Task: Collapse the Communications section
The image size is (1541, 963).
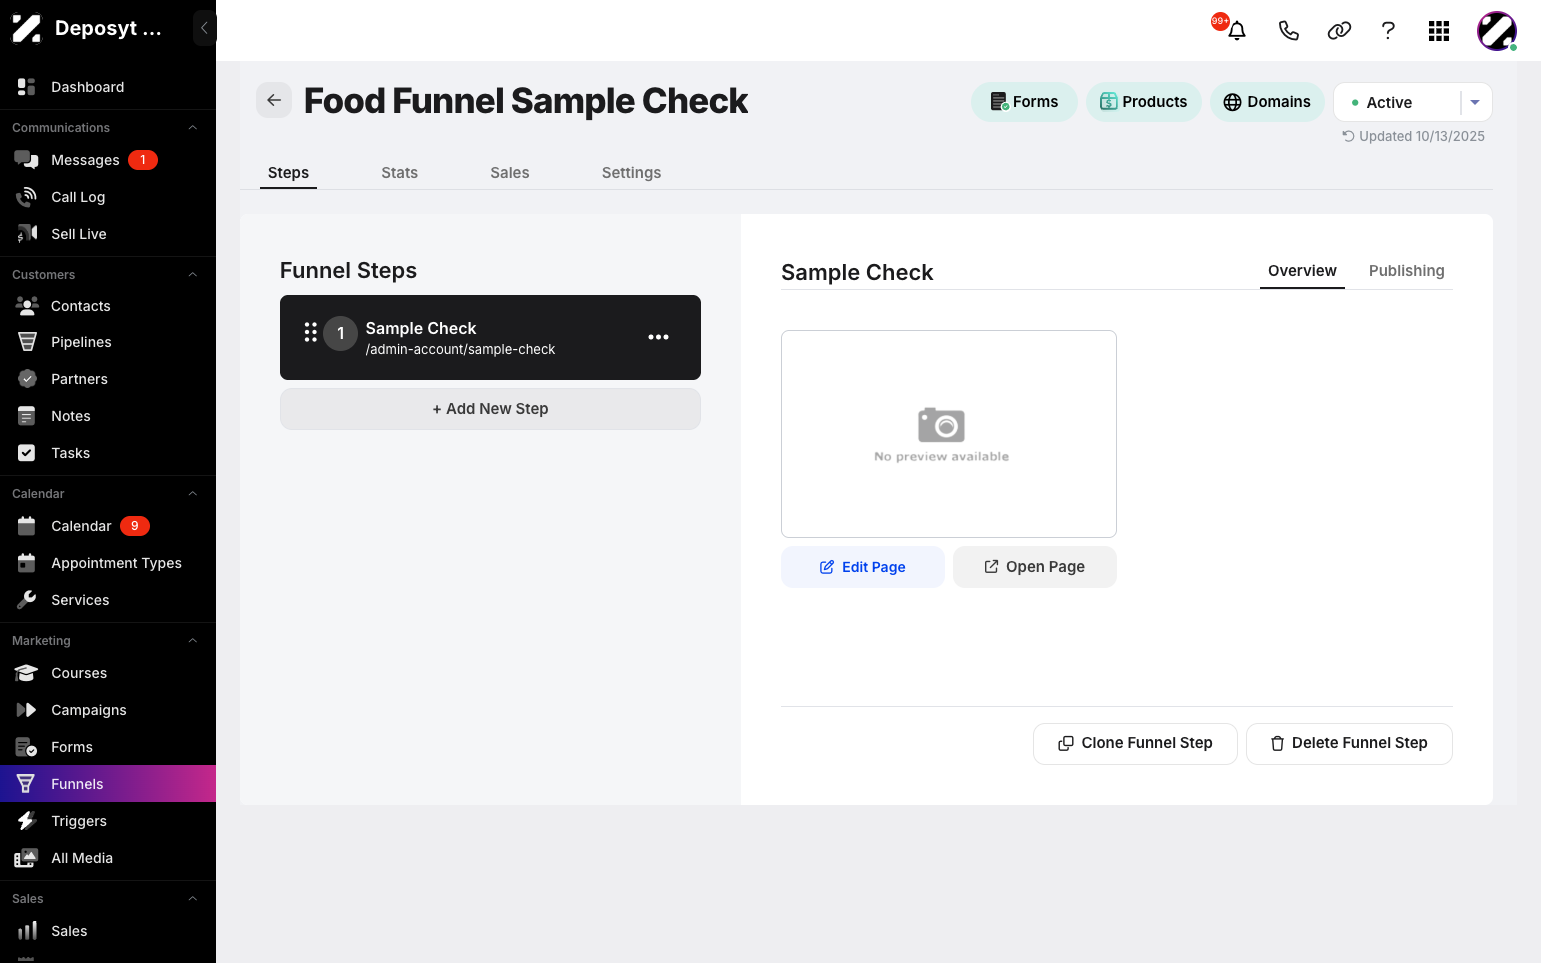Action: [x=193, y=128]
